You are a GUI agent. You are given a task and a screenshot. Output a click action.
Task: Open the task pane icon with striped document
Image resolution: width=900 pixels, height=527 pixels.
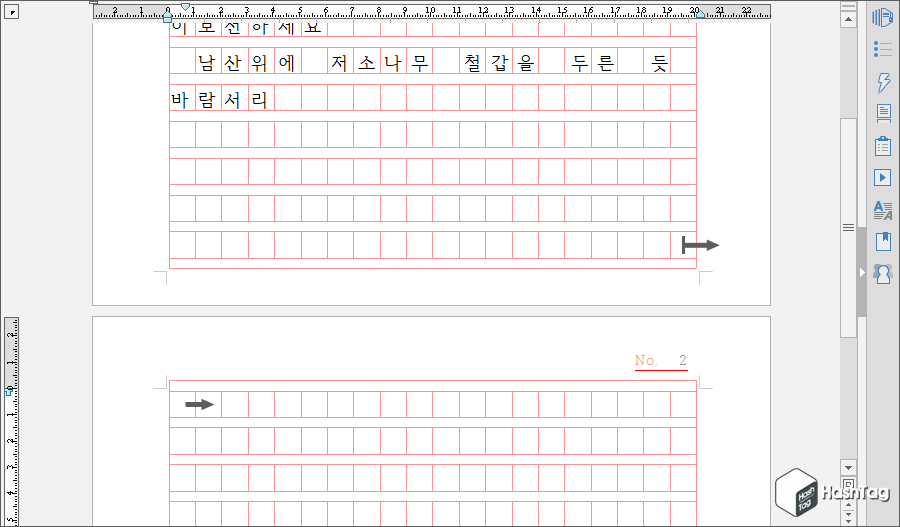(x=882, y=17)
